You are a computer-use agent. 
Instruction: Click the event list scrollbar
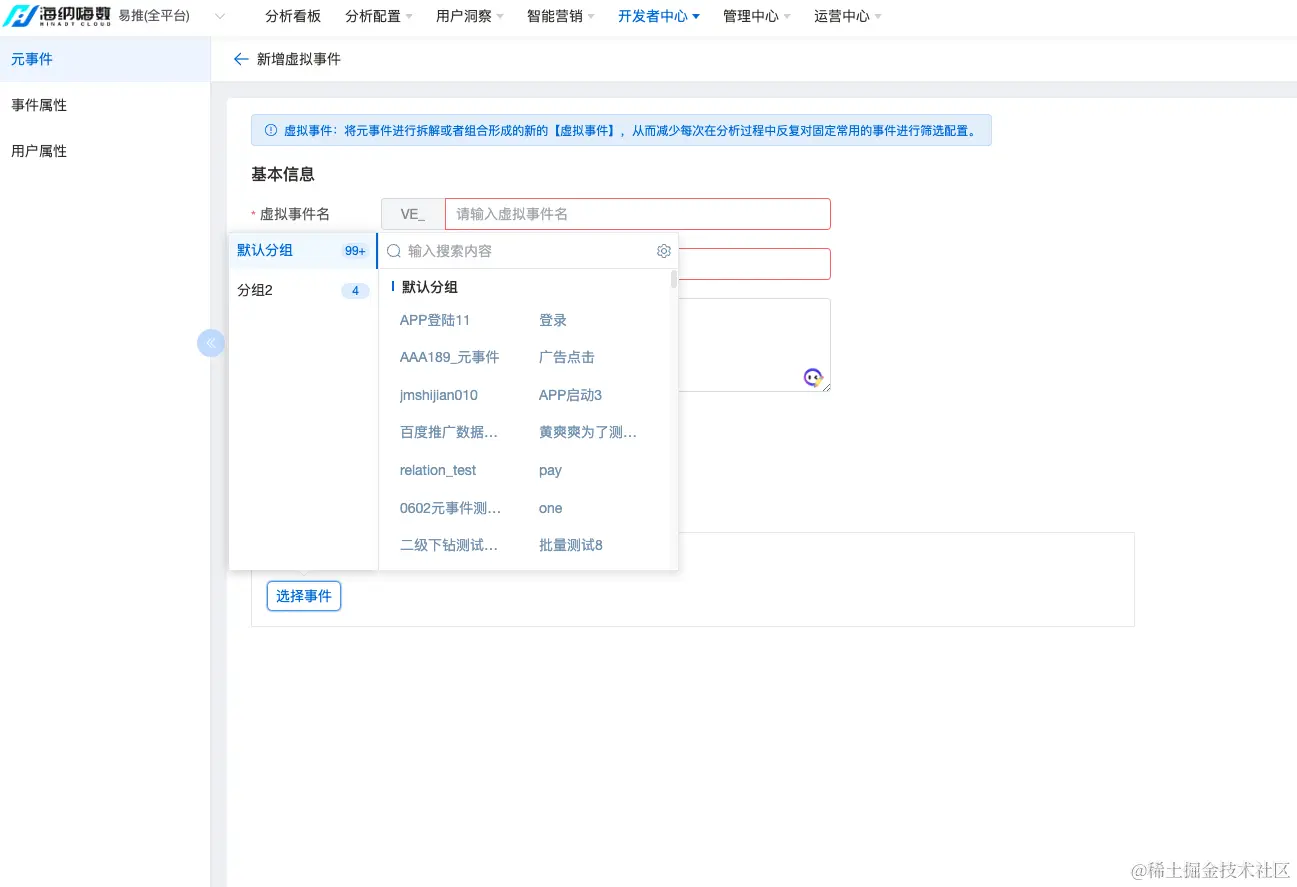pyautogui.click(x=674, y=279)
